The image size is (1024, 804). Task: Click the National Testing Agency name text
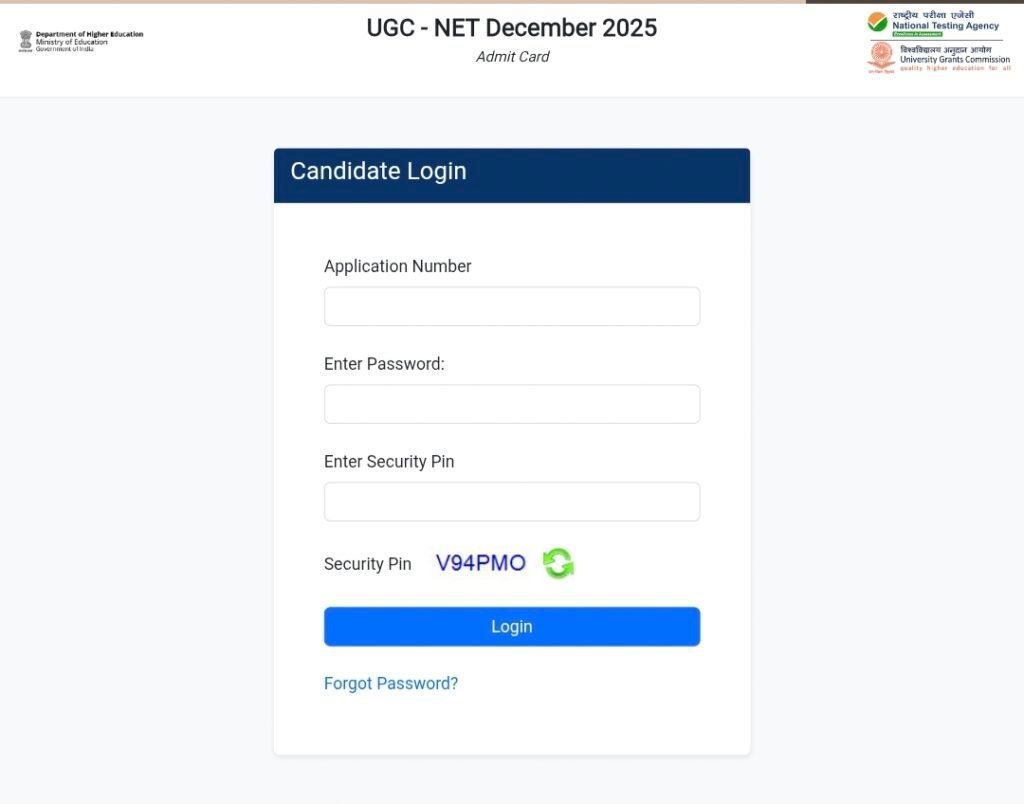pyautogui.click(x=945, y=26)
